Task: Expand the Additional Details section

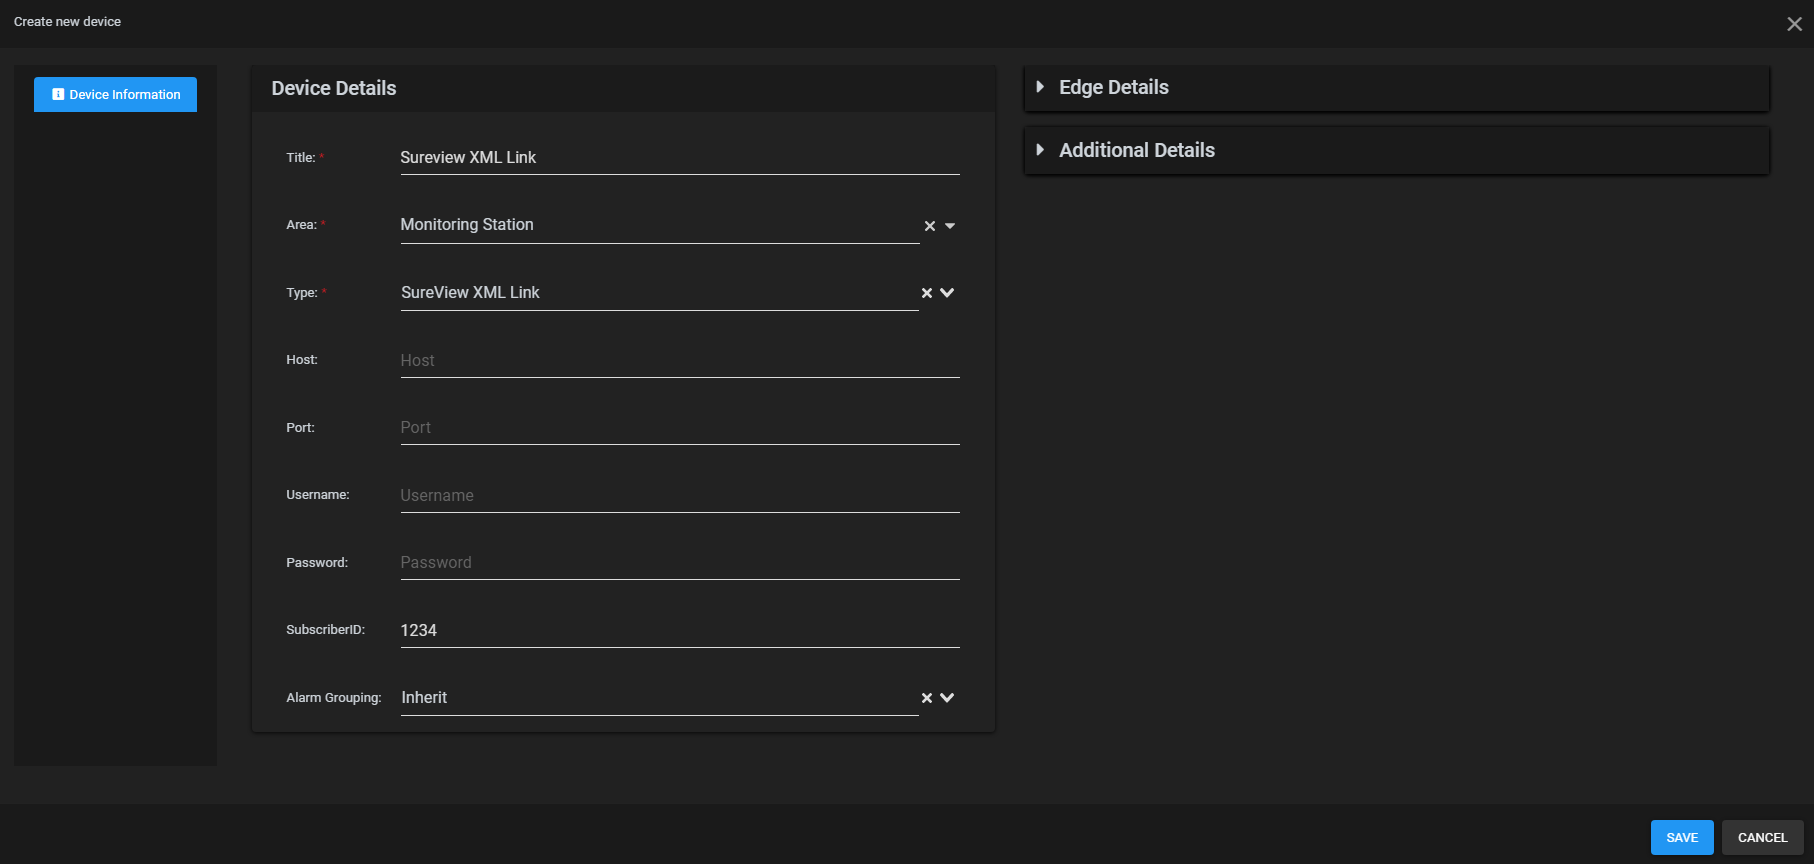Action: tap(1136, 151)
